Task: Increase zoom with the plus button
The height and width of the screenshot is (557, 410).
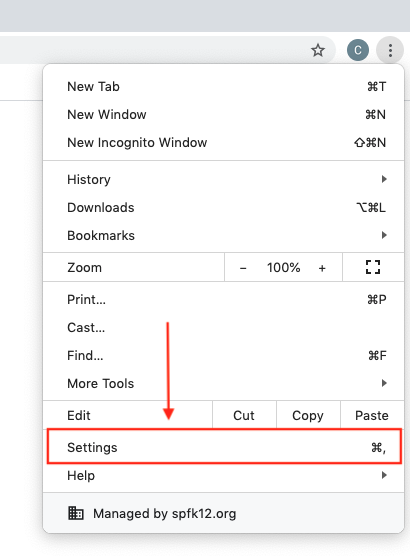Action: click(322, 268)
